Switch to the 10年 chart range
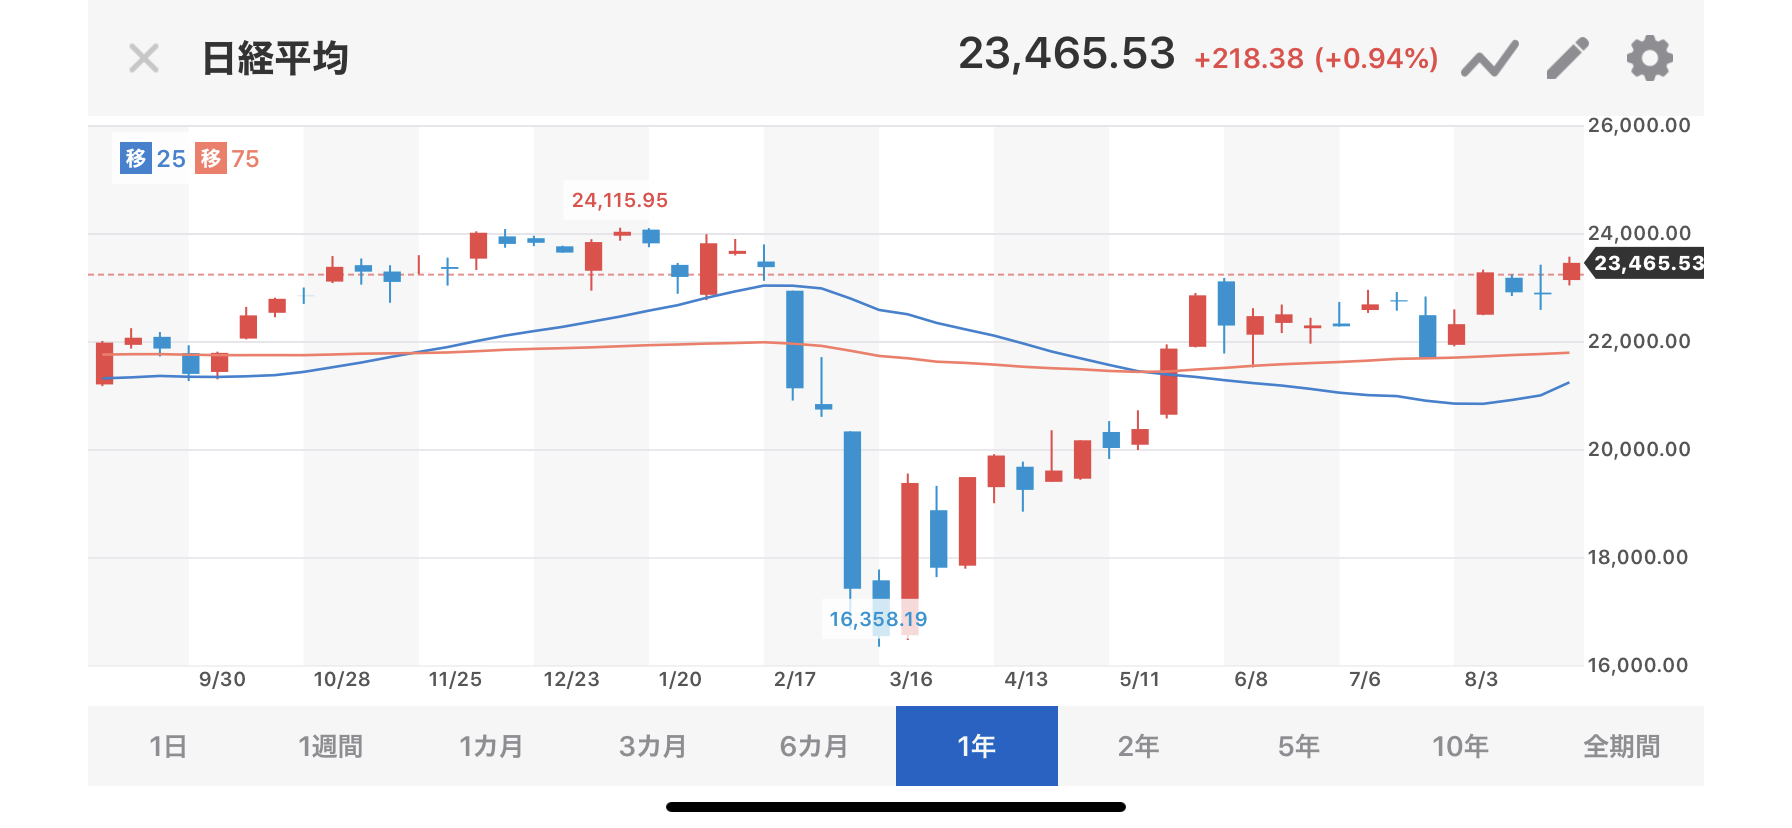The height and width of the screenshot is (828, 1792). click(x=1460, y=746)
